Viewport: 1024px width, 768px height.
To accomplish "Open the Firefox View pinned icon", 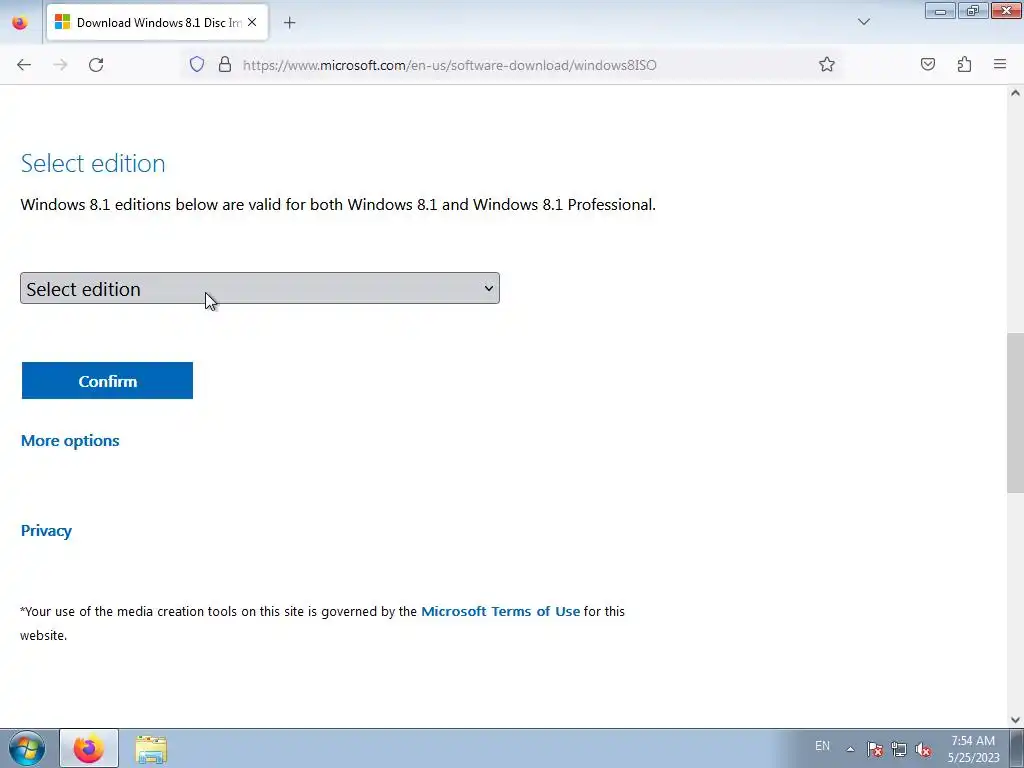I will tap(20, 22).
